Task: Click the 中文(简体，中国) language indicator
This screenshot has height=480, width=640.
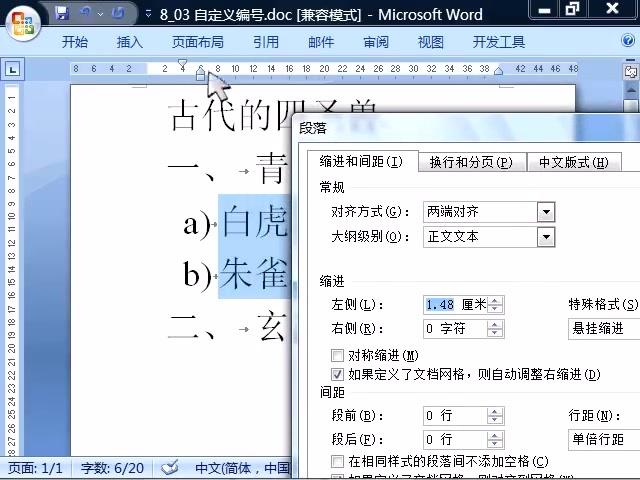Action: click(x=242, y=468)
